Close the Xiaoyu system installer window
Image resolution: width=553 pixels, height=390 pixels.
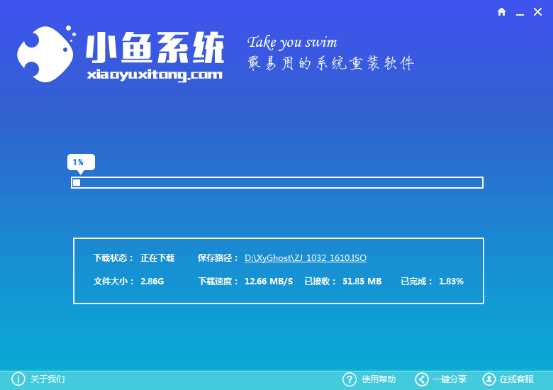pyautogui.click(x=537, y=12)
